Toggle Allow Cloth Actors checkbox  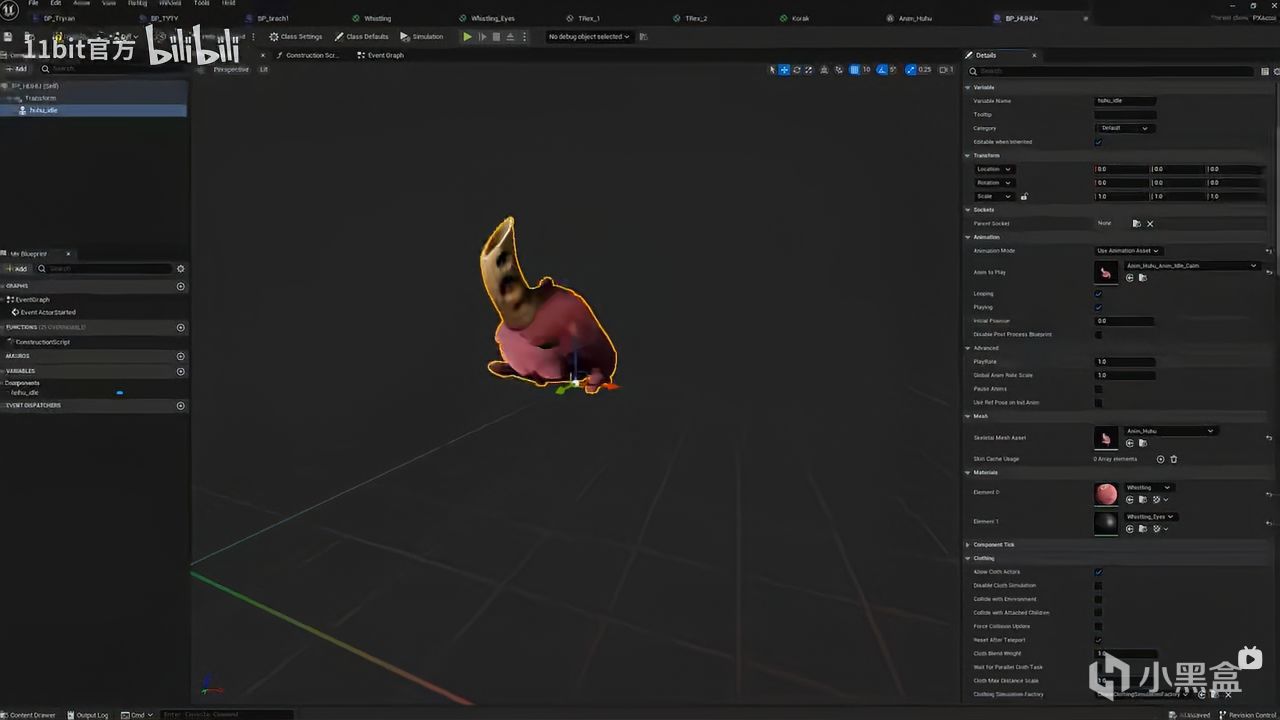tap(1098, 572)
